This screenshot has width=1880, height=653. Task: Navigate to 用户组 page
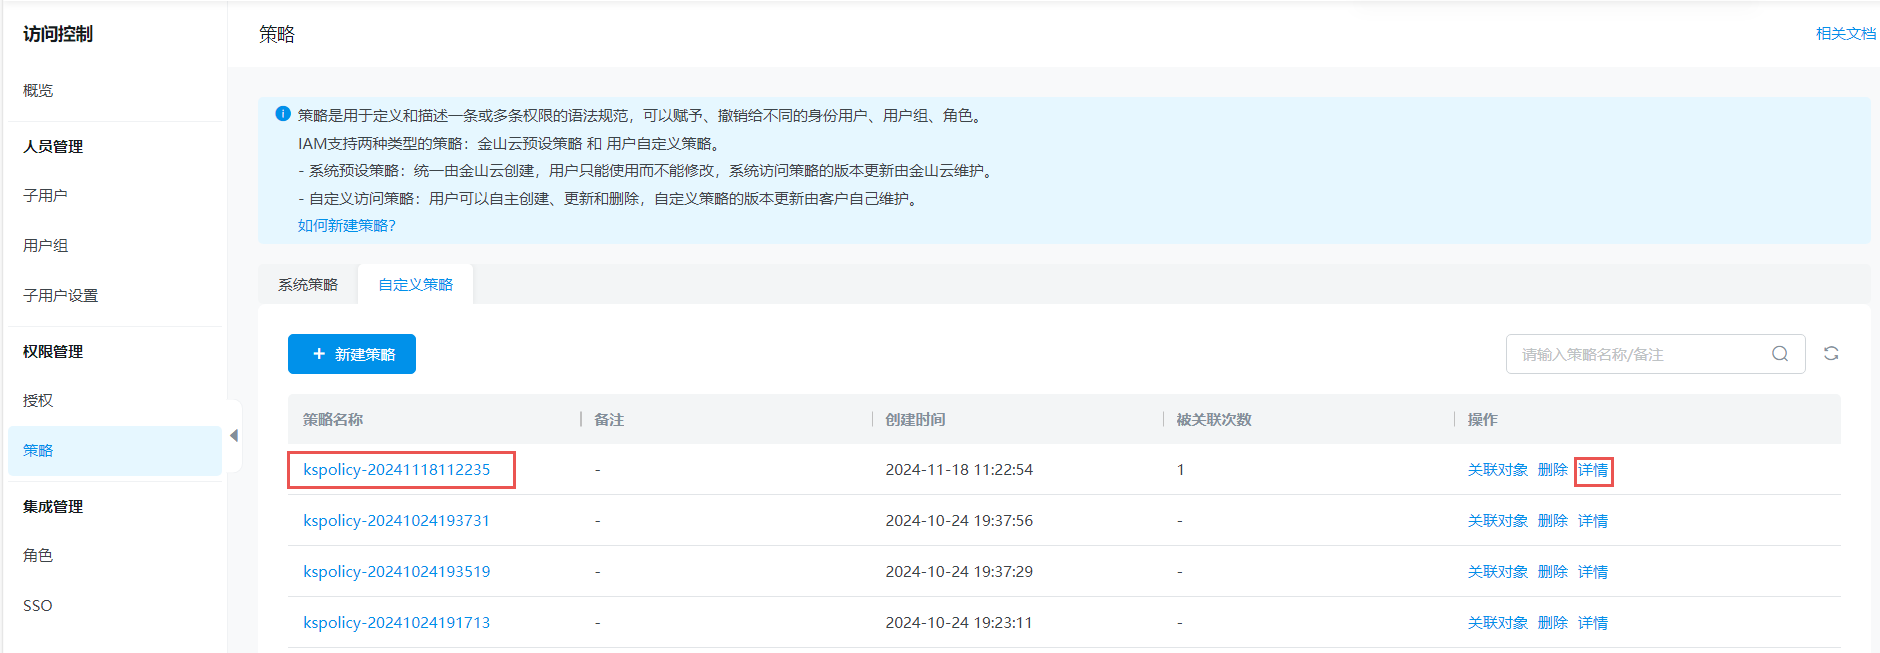coord(45,246)
